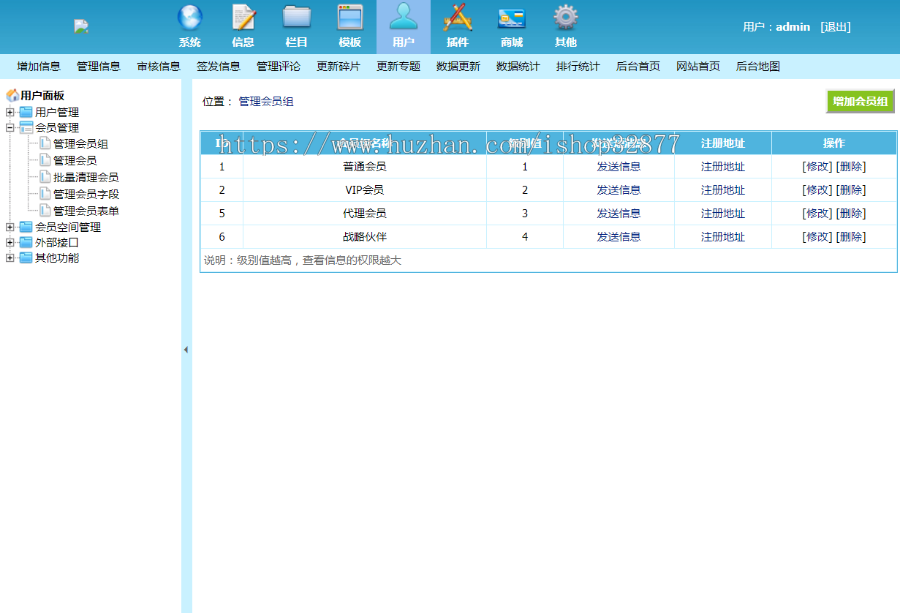Click the 管理会员组 page icon
The image size is (900, 613).
point(45,143)
